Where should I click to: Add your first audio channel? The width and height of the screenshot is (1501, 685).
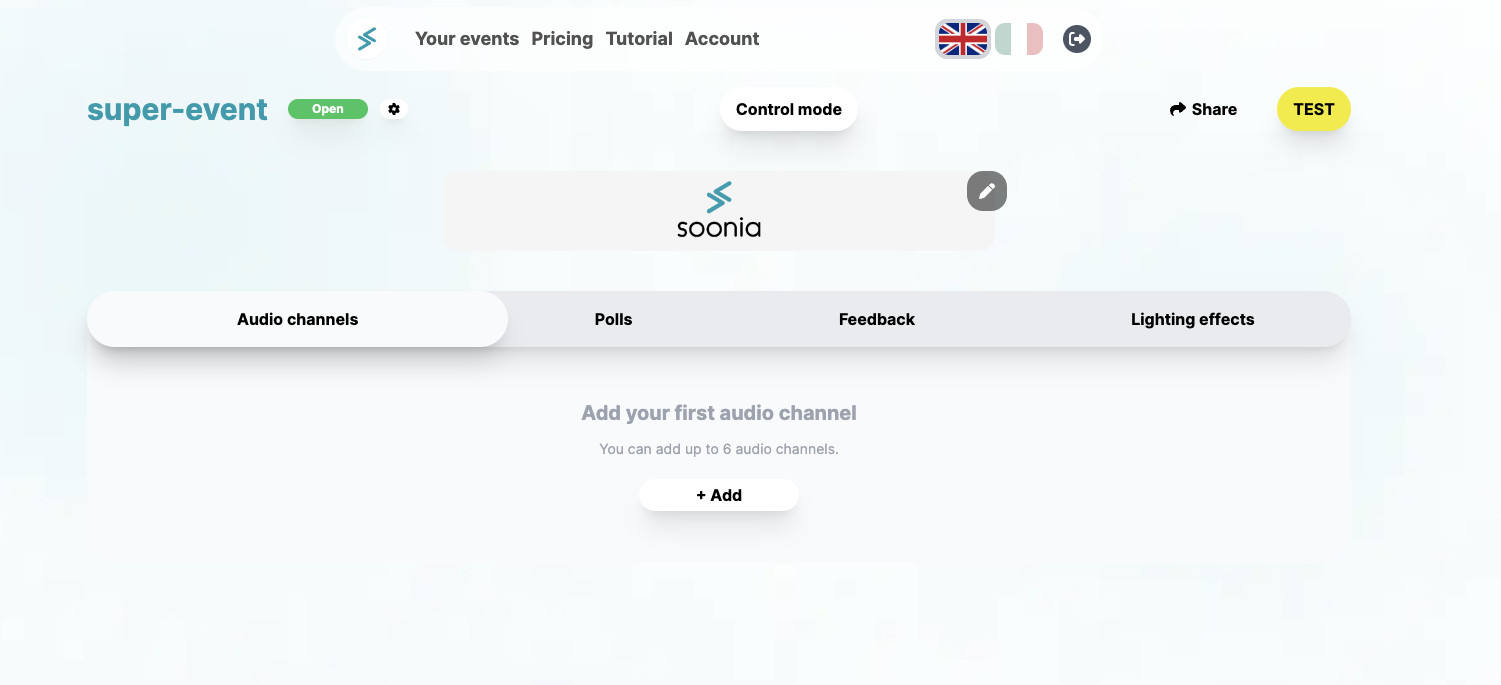(x=718, y=494)
